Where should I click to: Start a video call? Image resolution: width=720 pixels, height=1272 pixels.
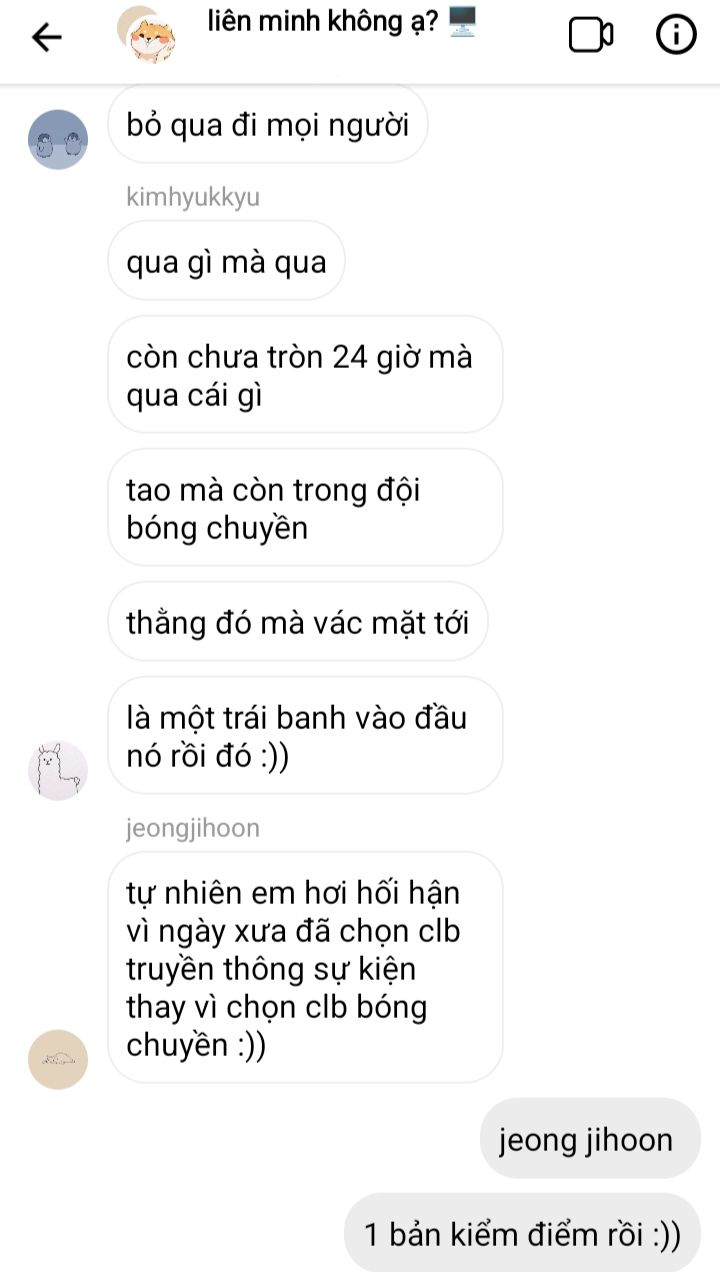coord(590,36)
